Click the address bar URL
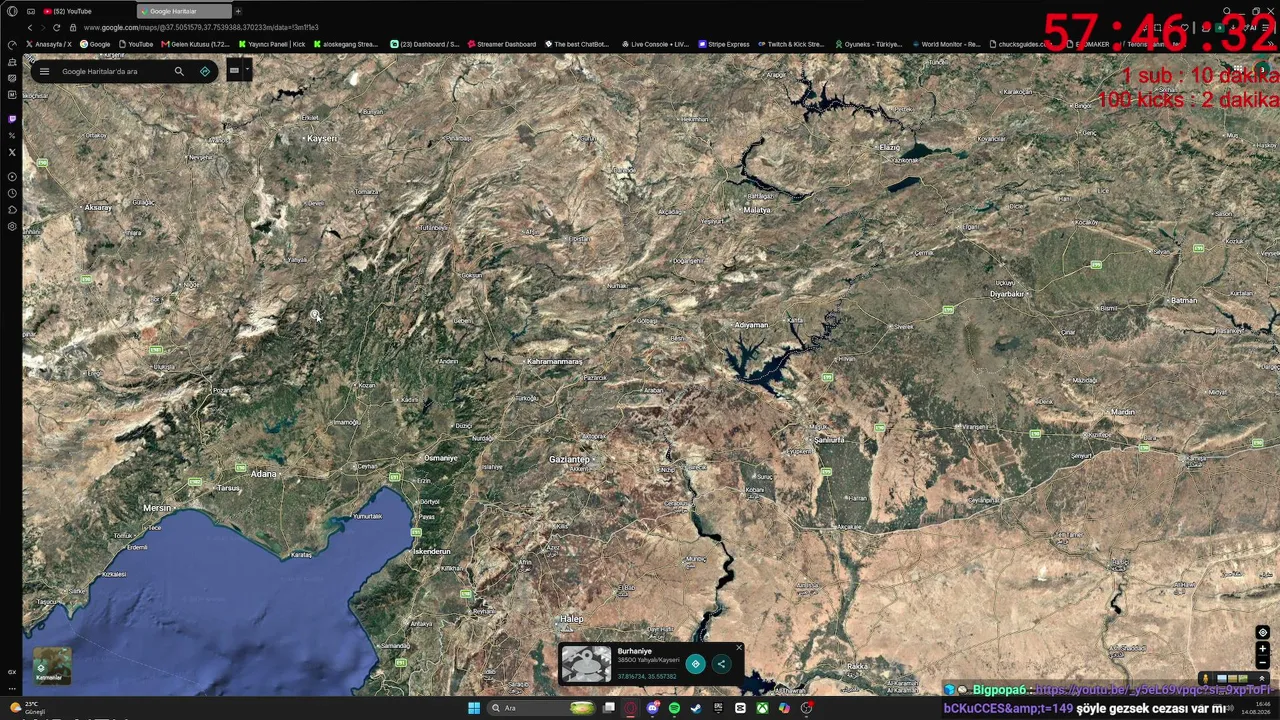This screenshot has height=720, width=1280. click(x=200, y=27)
